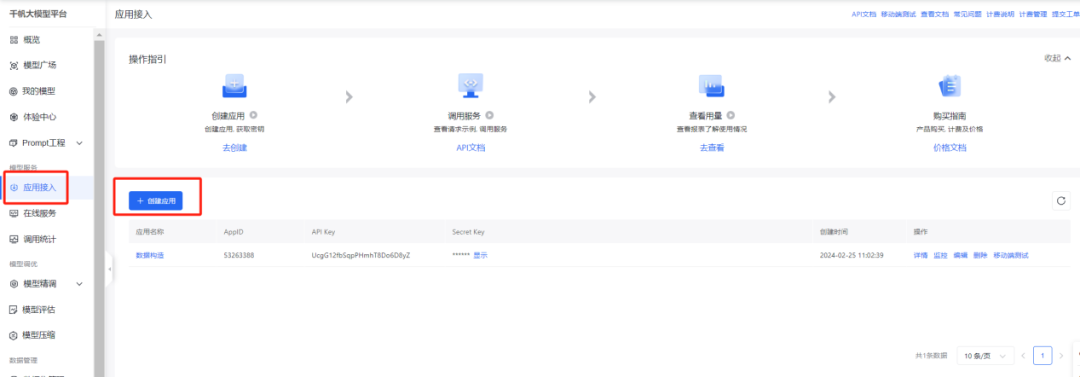Click 移动端测试 in the 数据构造 row

pyautogui.click(x=1010, y=255)
